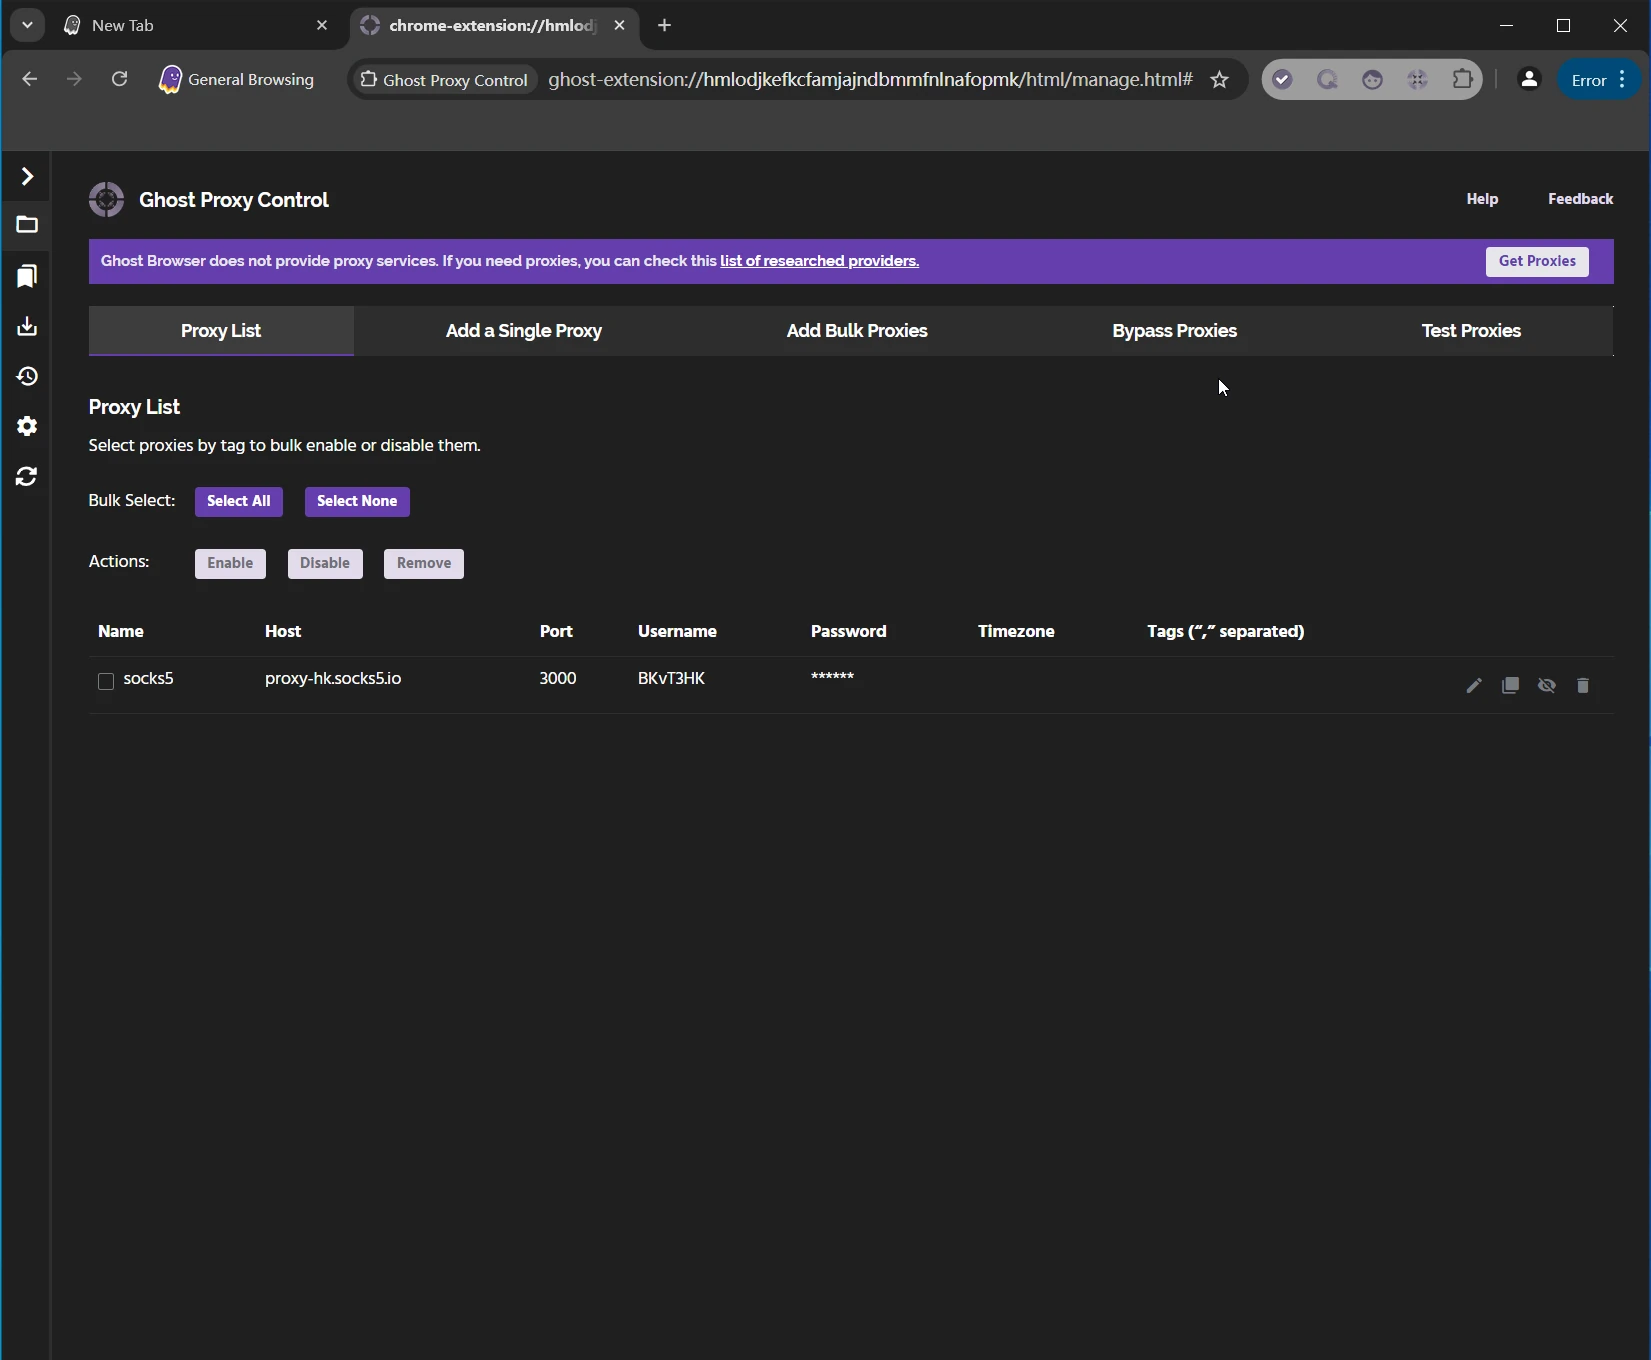Click the Name column header
The image size is (1651, 1360).
[x=121, y=632]
